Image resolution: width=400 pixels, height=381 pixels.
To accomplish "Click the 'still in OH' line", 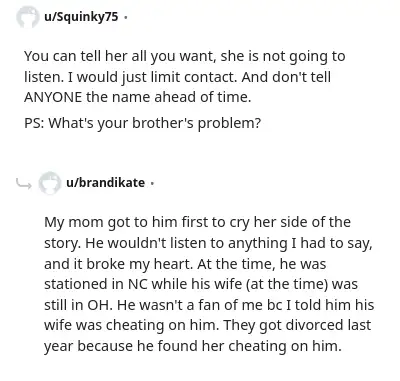I will click(x=209, y=305).
